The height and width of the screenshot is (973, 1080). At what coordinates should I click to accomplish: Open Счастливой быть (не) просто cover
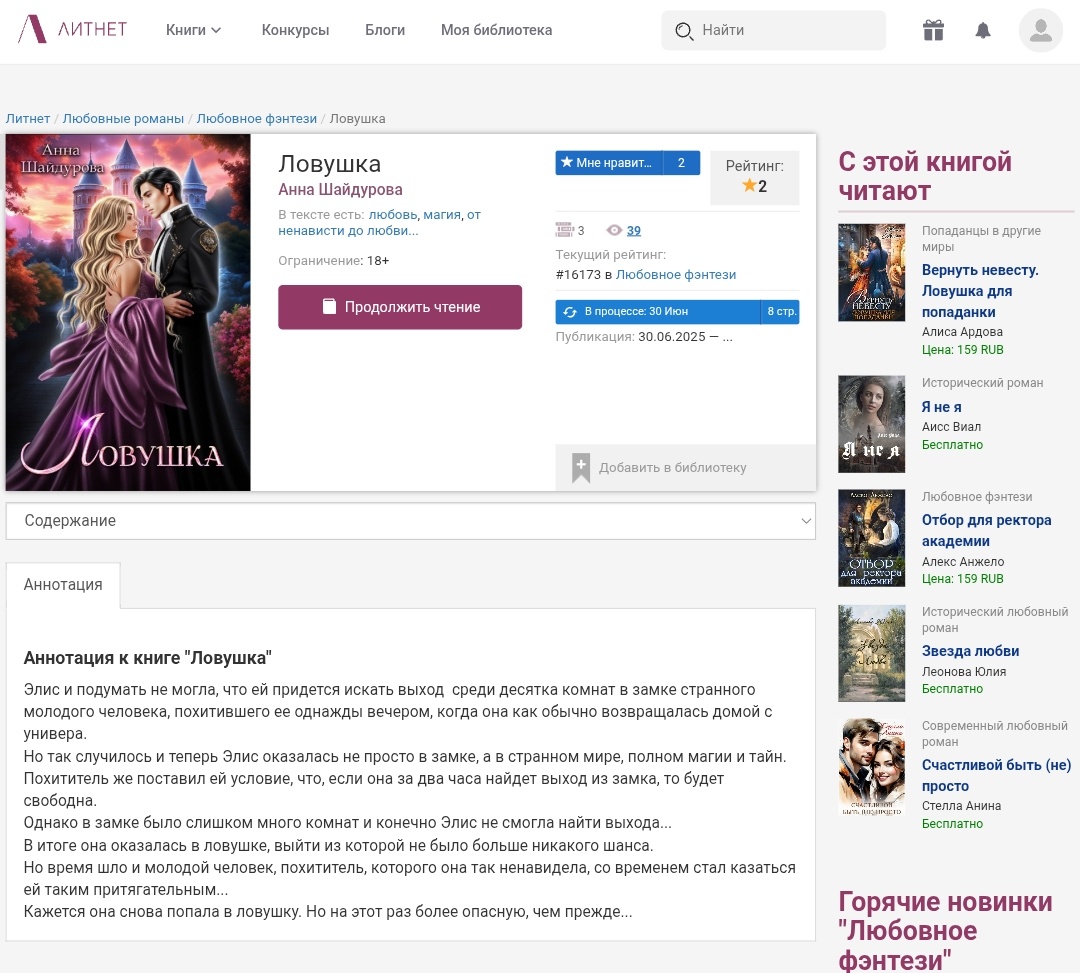(x=871, y=767)
